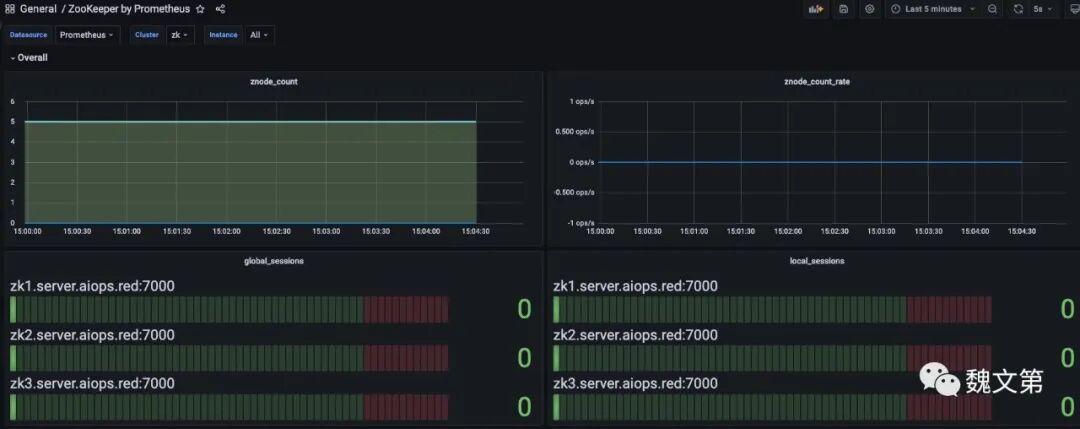Click zk1.server.aiops.red:7000 label in global_sessions
Screen dimensions: 1080x429
92,286
